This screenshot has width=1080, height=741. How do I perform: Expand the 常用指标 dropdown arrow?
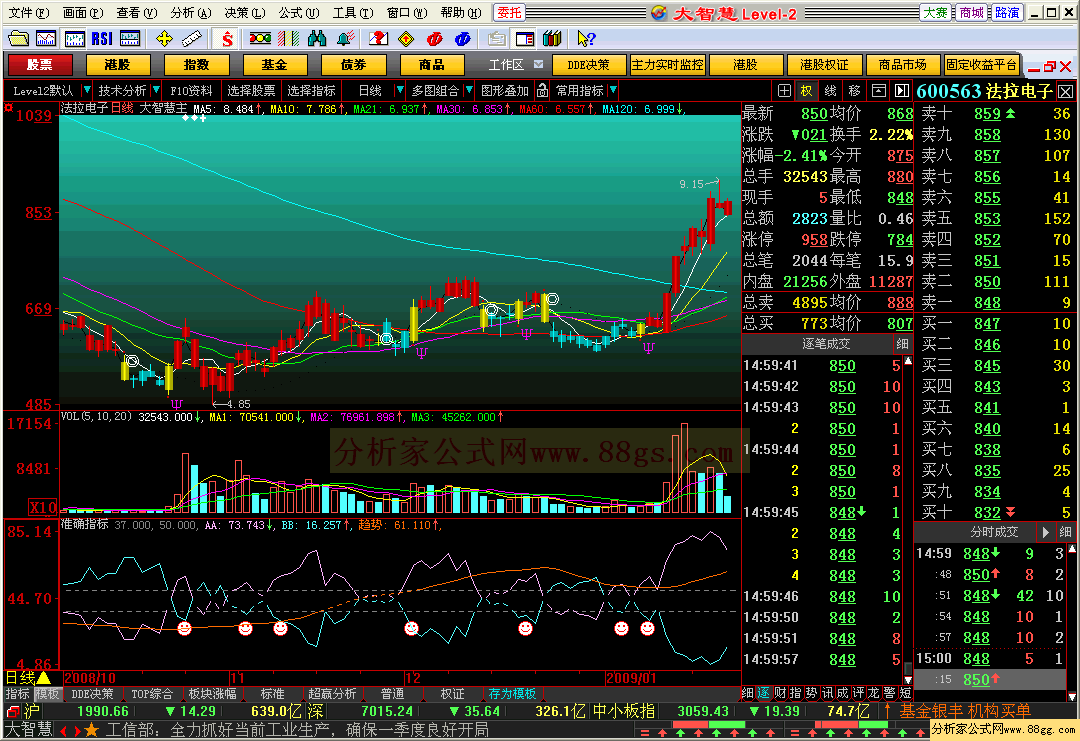tap(613, 90)
